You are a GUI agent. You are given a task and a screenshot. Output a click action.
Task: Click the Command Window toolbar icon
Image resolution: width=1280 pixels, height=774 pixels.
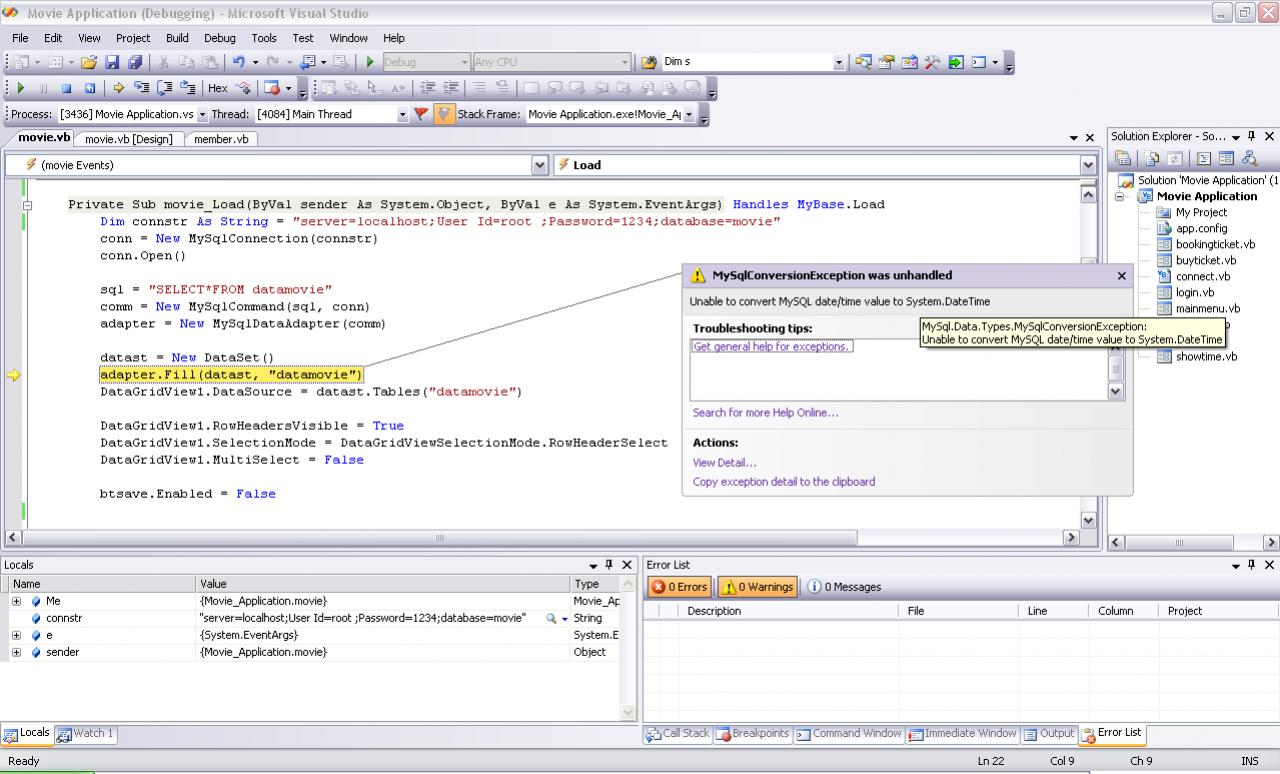coord(979,62)
